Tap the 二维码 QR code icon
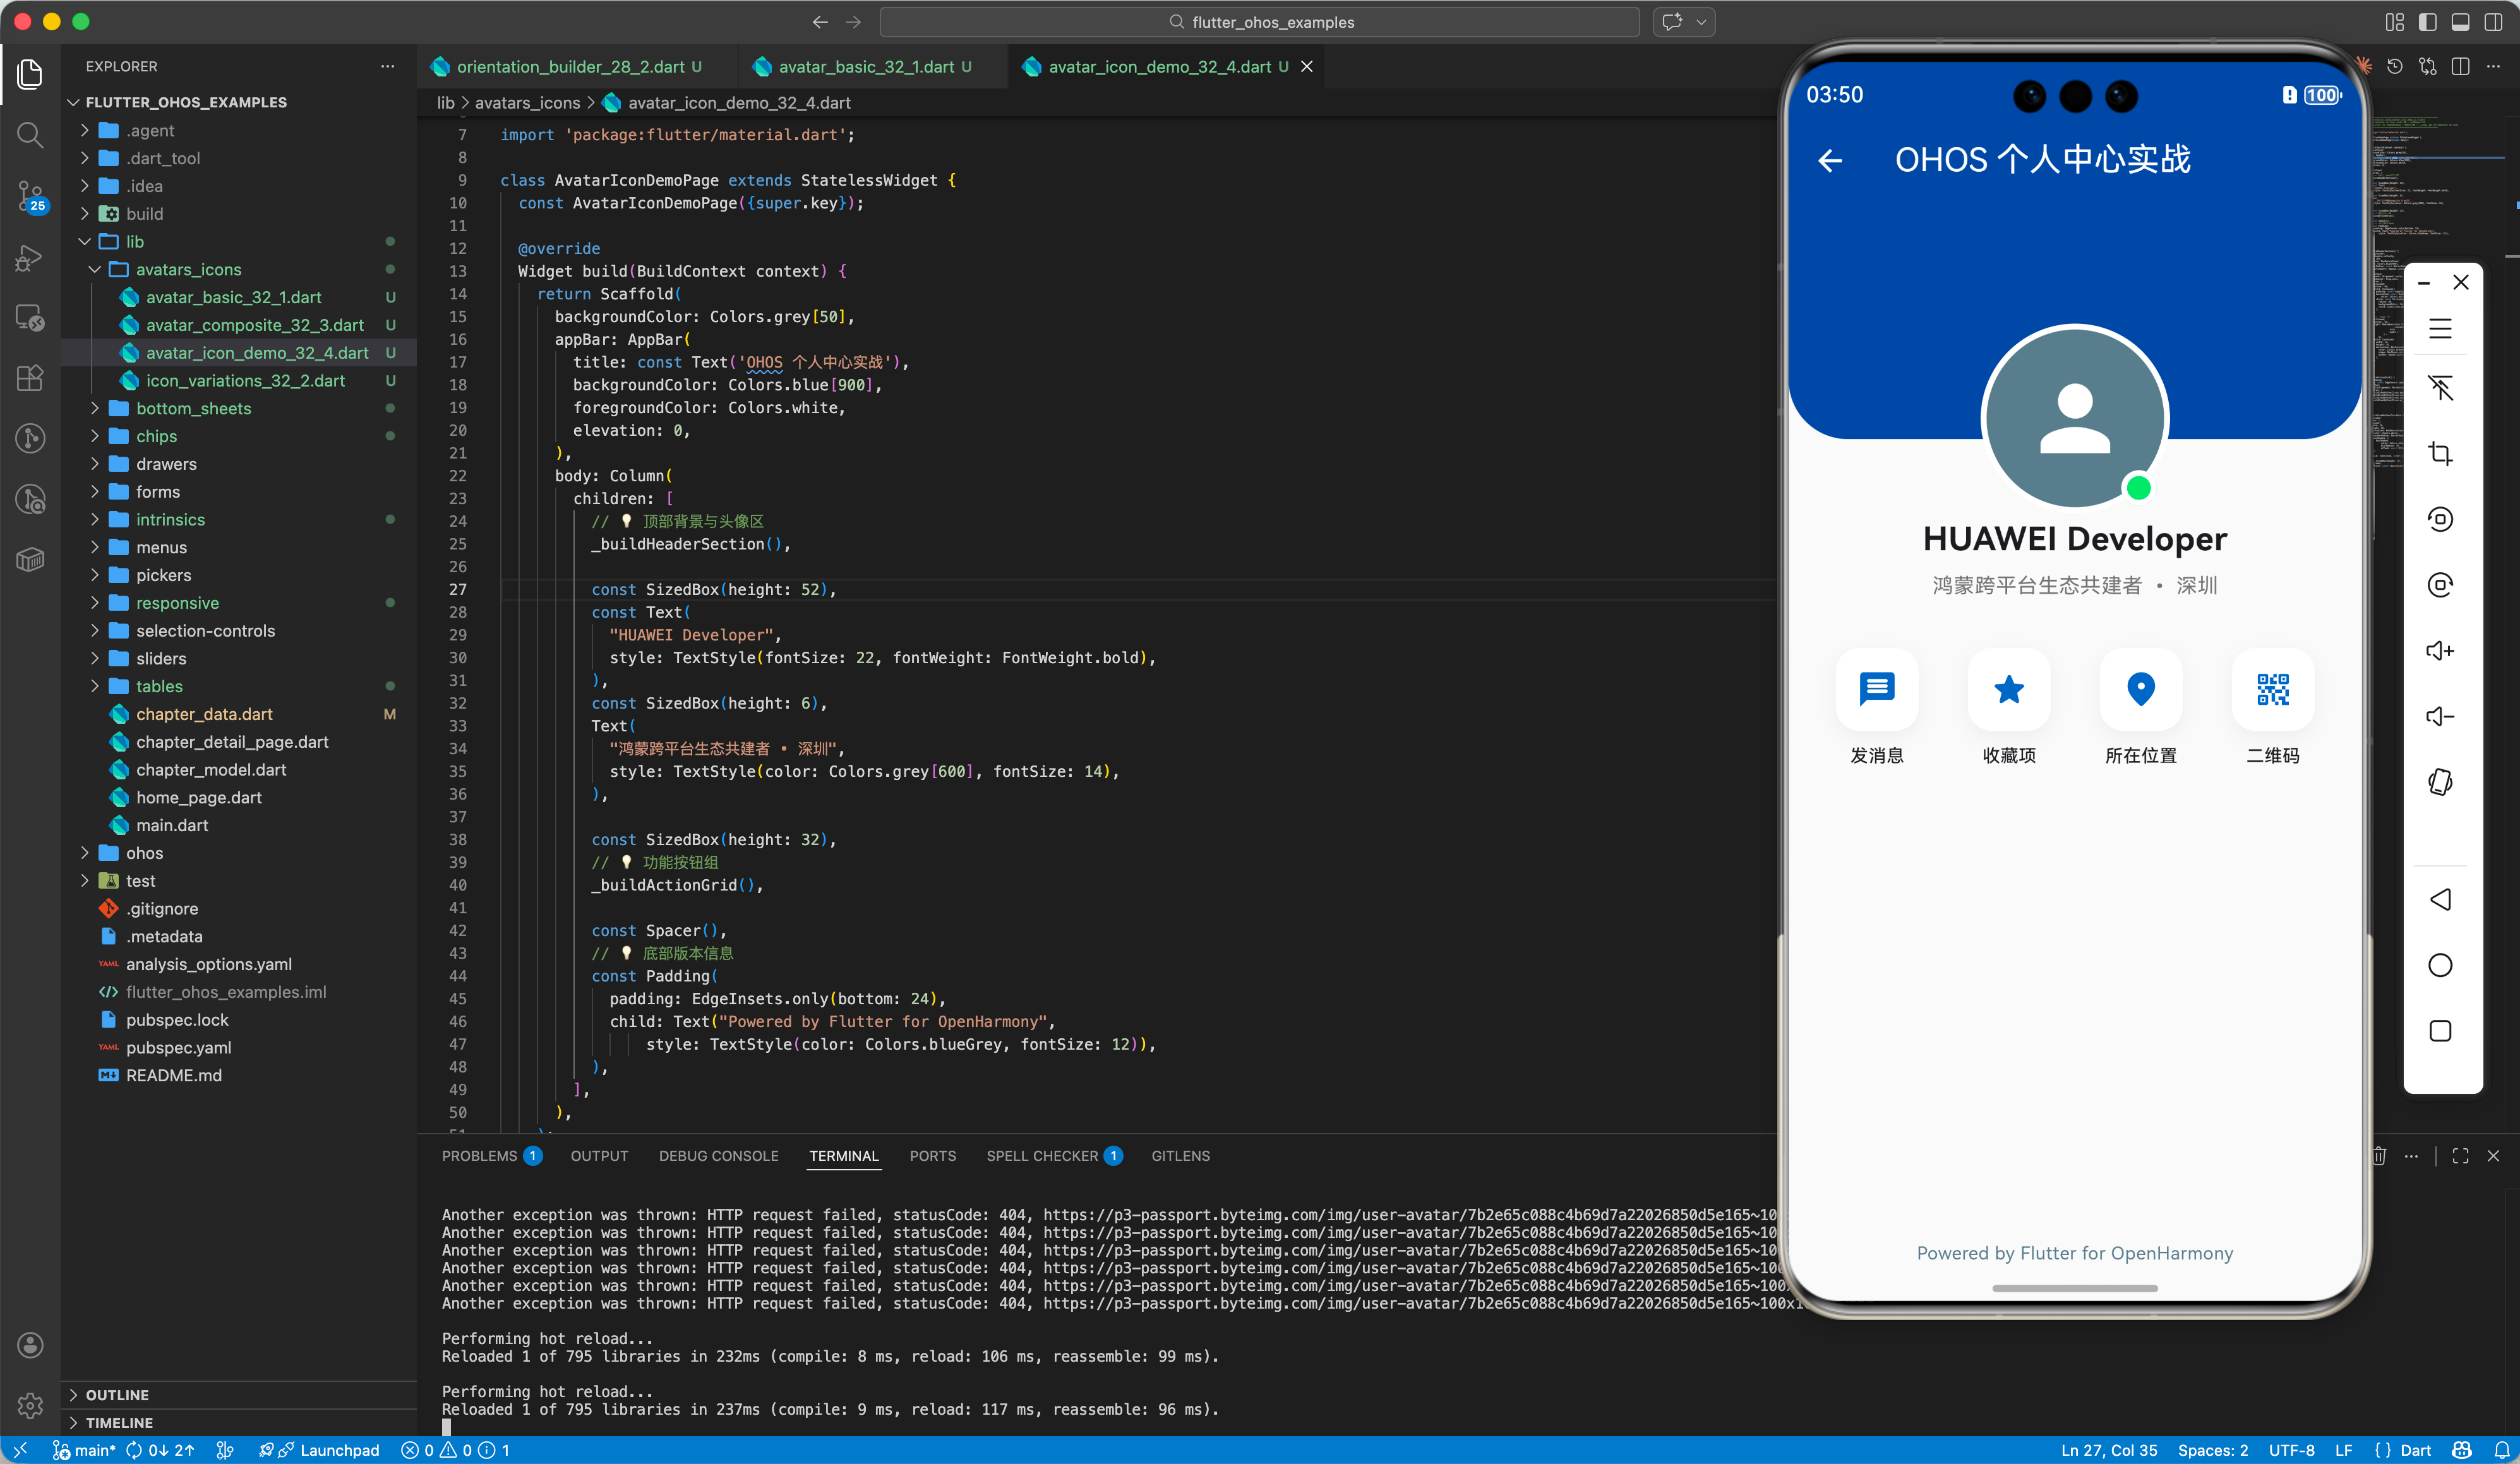This screenshot has width=2520, height=1464. point(2272,689)
